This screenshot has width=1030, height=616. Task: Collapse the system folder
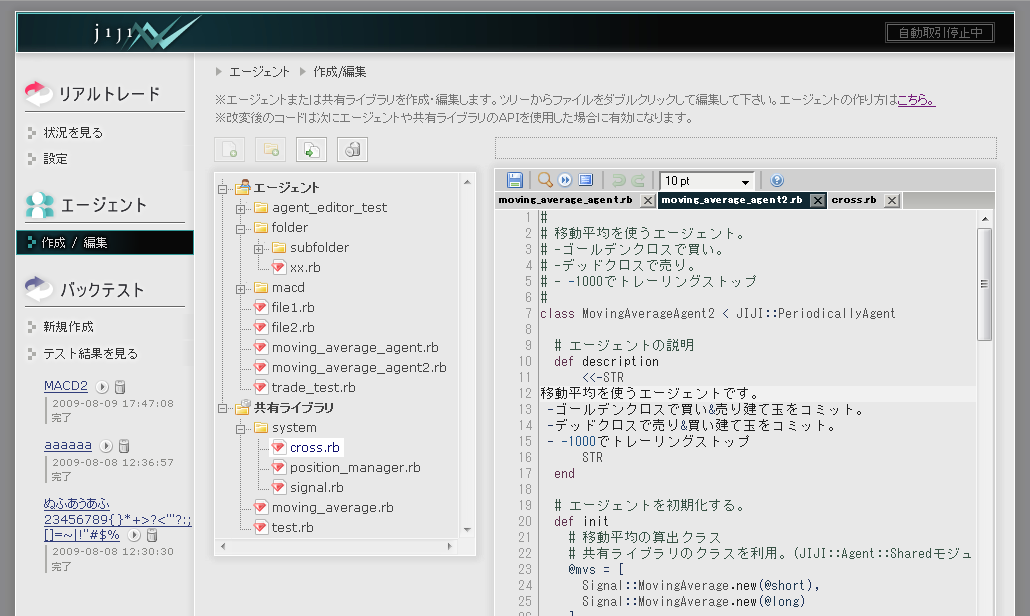pyautogui.click(x=240, y=429)
